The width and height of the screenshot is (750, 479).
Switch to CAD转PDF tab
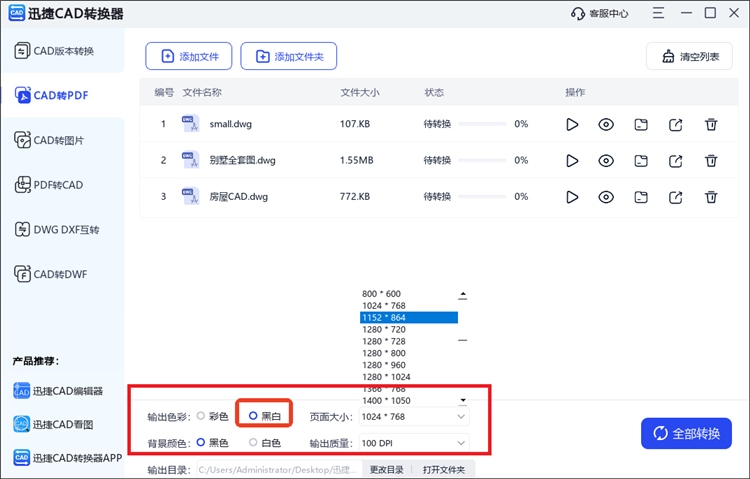63,95
